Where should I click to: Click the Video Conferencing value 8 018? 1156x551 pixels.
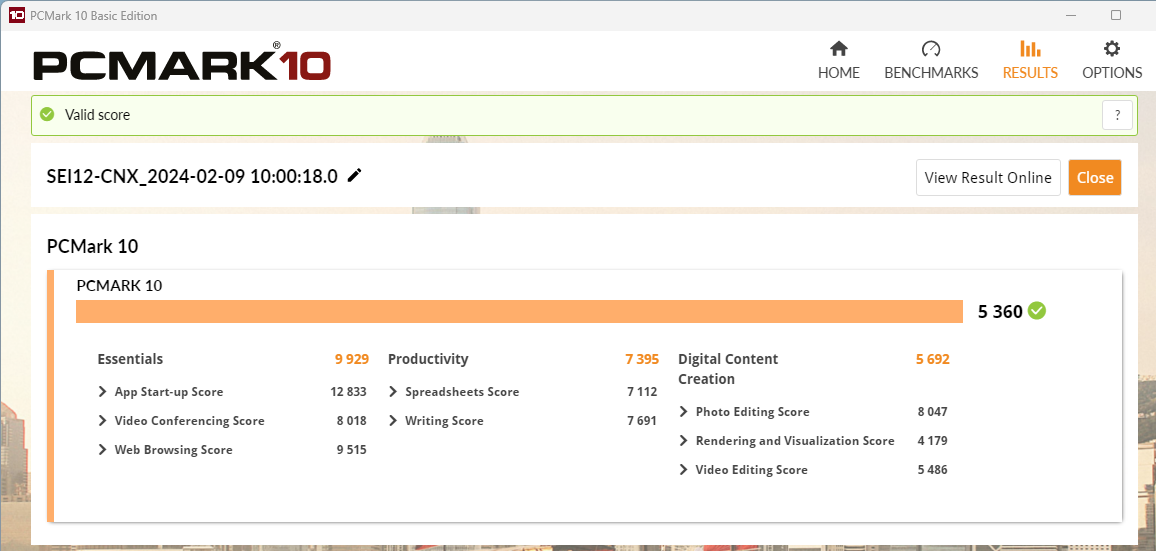[x=352, y=420]
